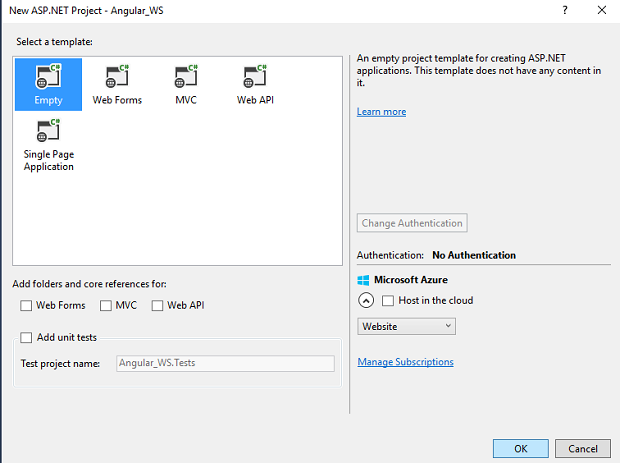Open the Manage Subscriptions link
The image size is (620, 463).
click(405, 362)
